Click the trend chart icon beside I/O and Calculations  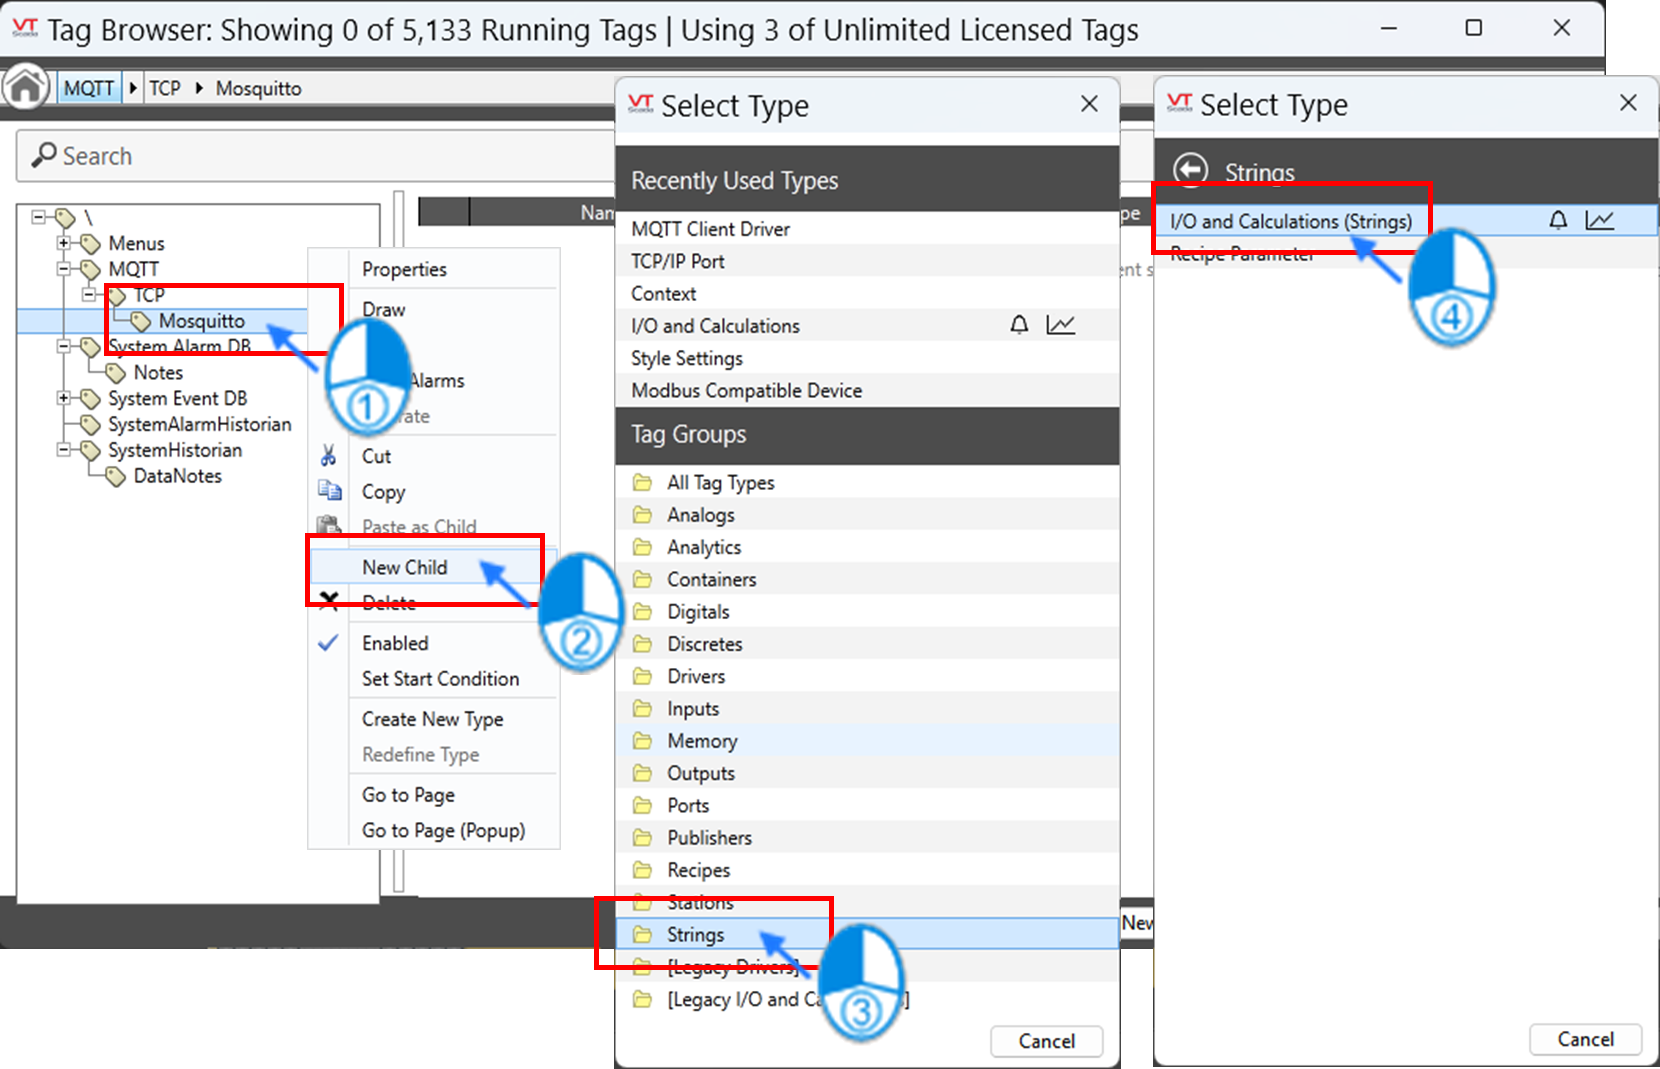pos(1061,325)
